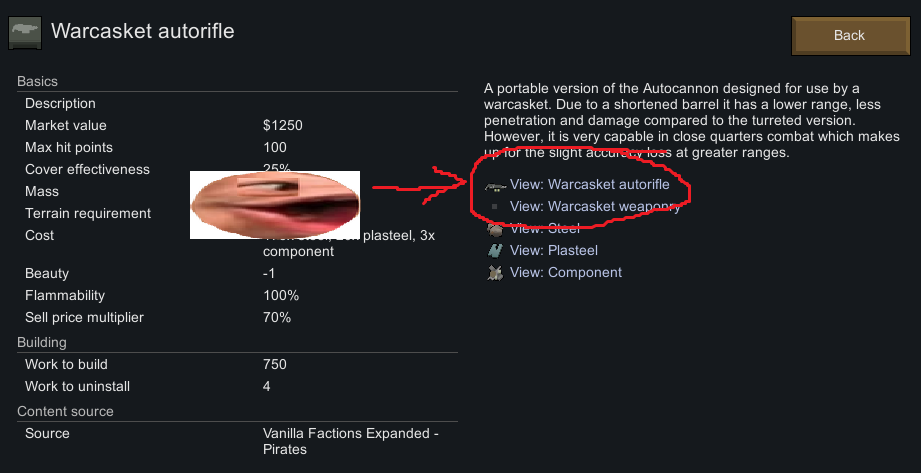Click the Plasteel resource icon
Image resolution: width=921 pixels, height=473 pixels.
[x=494, y=251]
